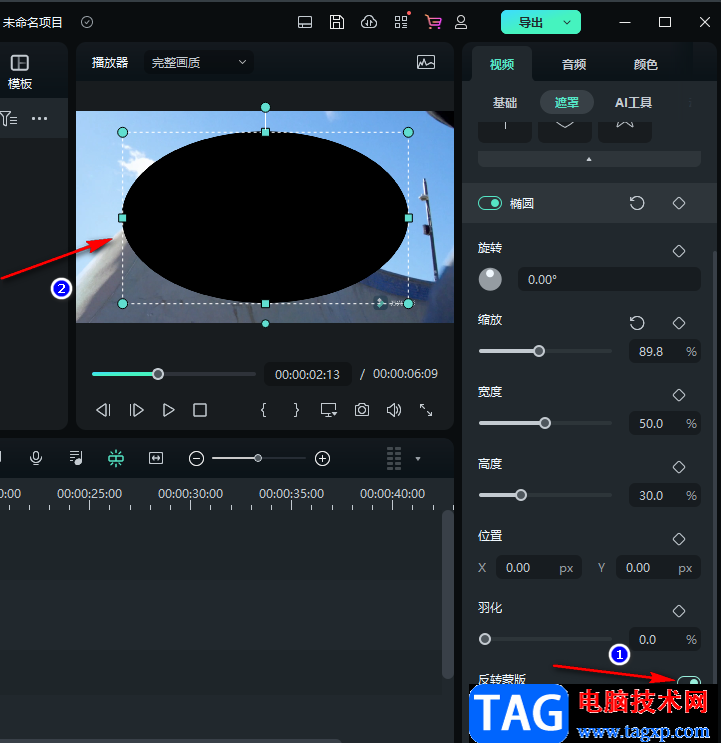
Task: Open the shopping cart icon
Action: pyautogui.click(x=433, y=22)
